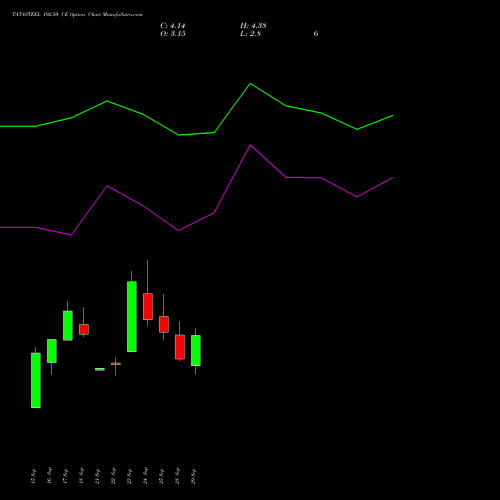Click the tall green candle for 15 Sep
Viewport: 500px width, 500px height.
[x=36, y=380]
